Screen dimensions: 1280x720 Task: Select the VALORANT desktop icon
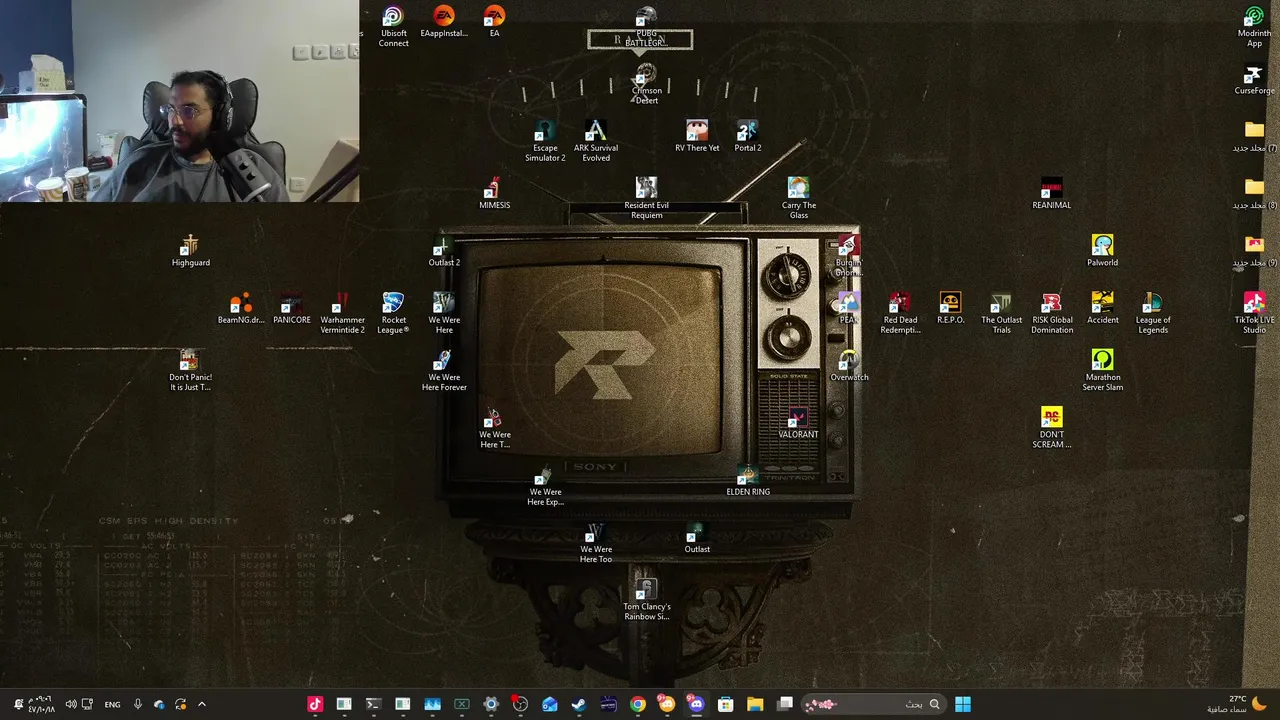pyautogui.click(x=798, y=422)
